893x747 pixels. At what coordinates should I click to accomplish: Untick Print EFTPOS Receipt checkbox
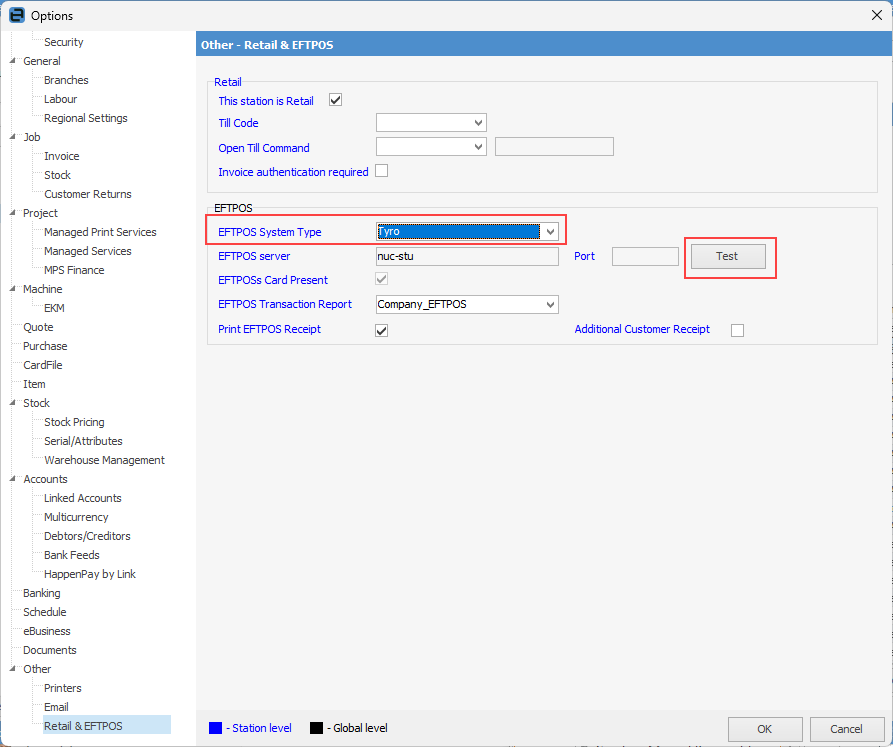click(381, 330)
